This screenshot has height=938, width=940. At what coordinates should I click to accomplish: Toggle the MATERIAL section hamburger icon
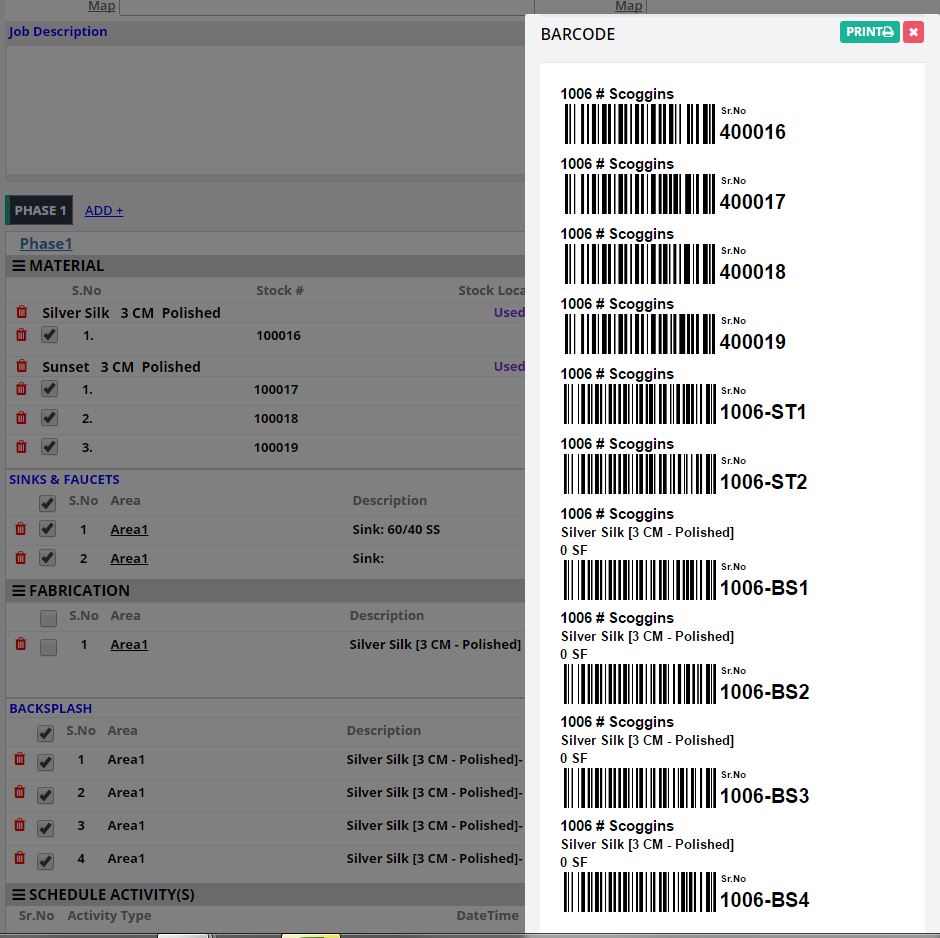[19, 266]
